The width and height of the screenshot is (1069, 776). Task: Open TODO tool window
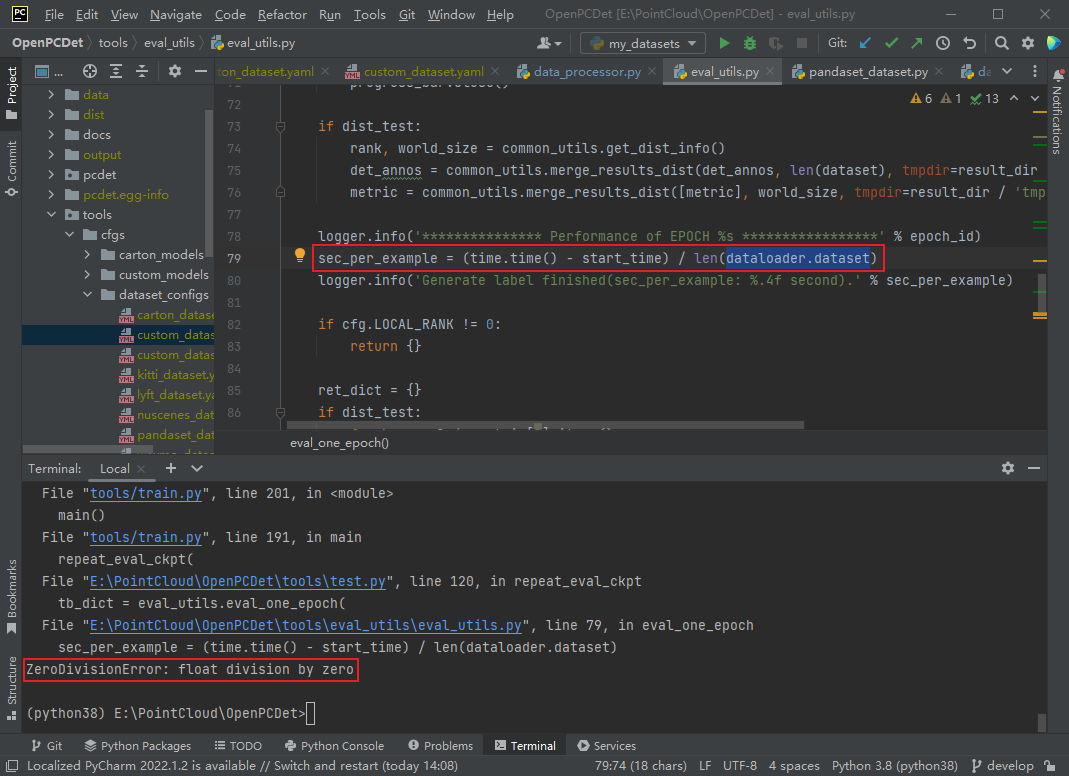[238, 745]
